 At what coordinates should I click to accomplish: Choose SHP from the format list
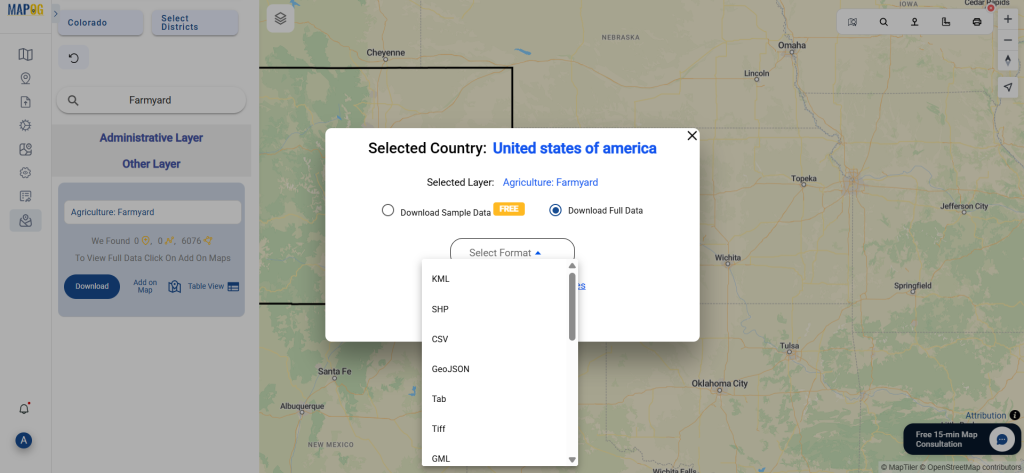click(440, 309)
